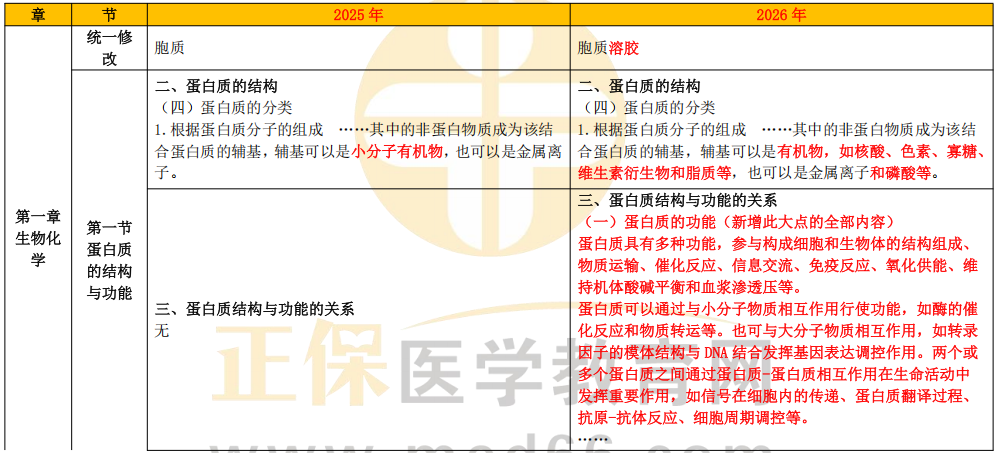Click "三、蛋白质结构与功能的关系" in 2025 column
Image resolution: width=997 pixels, height=453 pixels.
[254, 310]
